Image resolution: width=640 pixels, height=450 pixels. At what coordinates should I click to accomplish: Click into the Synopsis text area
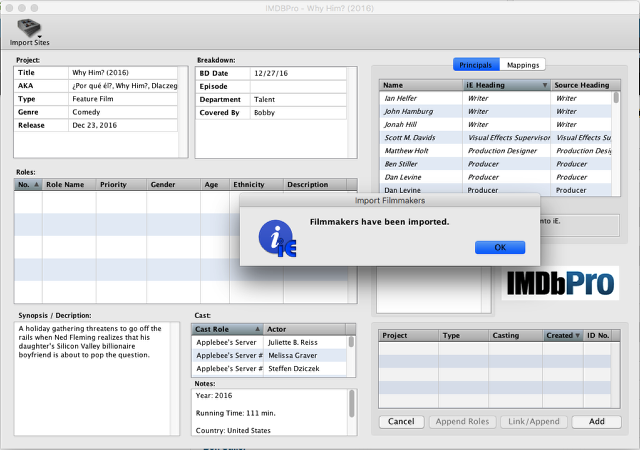pyautogui.click(x=92, y=378)
